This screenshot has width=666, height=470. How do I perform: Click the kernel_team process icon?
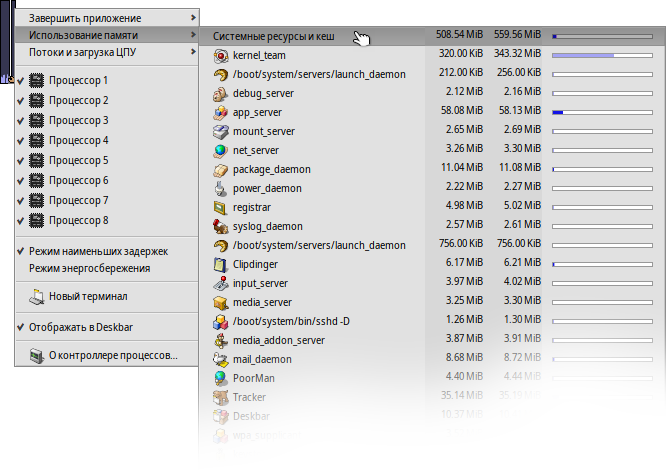220,56
